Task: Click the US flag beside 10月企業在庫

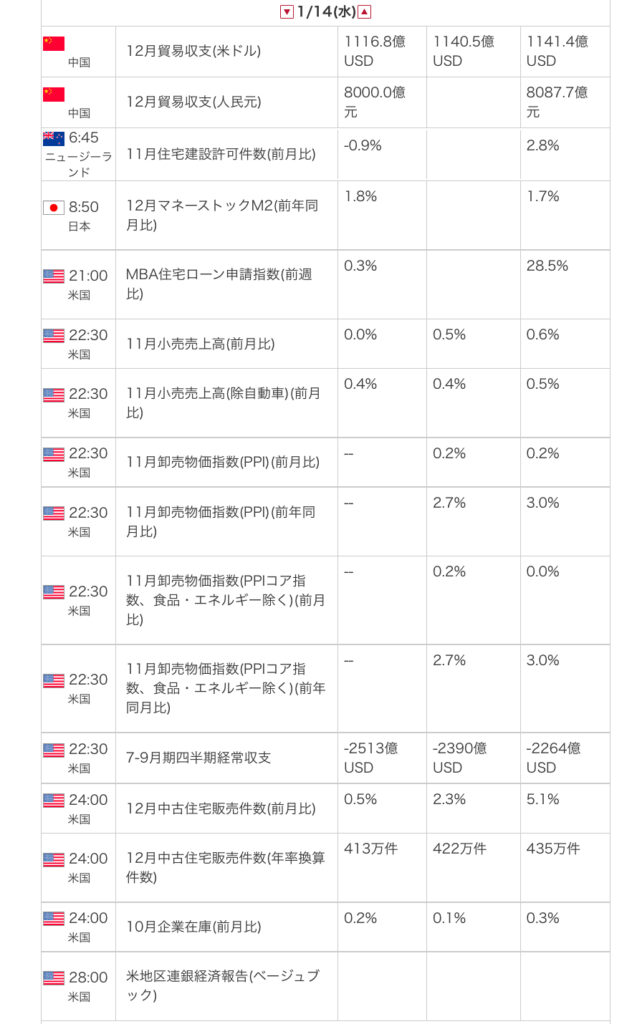Action: [x=54, y=919]
